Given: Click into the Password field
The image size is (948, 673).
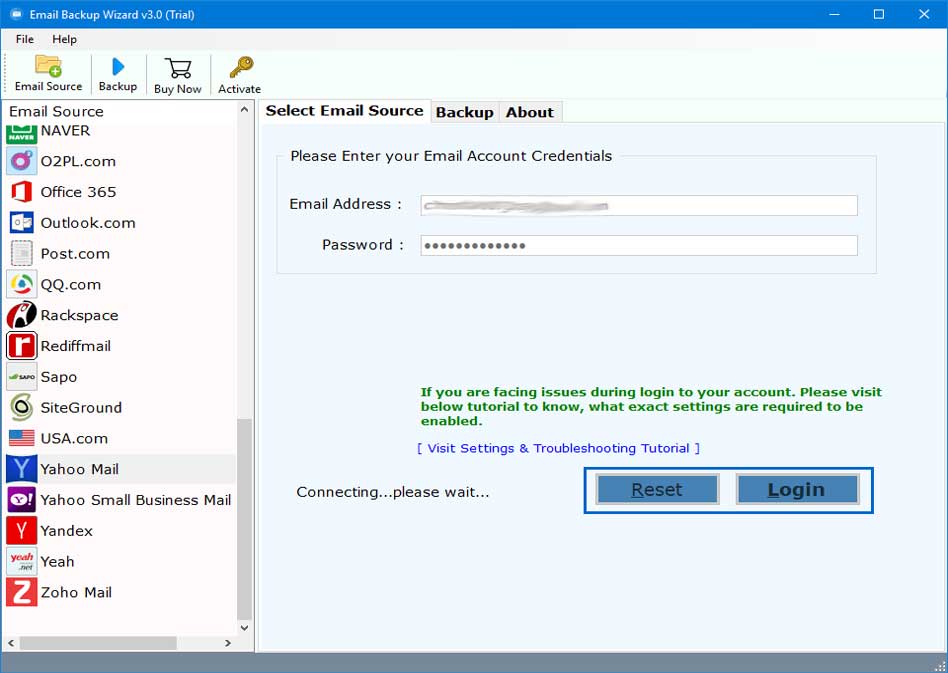Looking at the screenshot, I should click(x=639, y=245).
